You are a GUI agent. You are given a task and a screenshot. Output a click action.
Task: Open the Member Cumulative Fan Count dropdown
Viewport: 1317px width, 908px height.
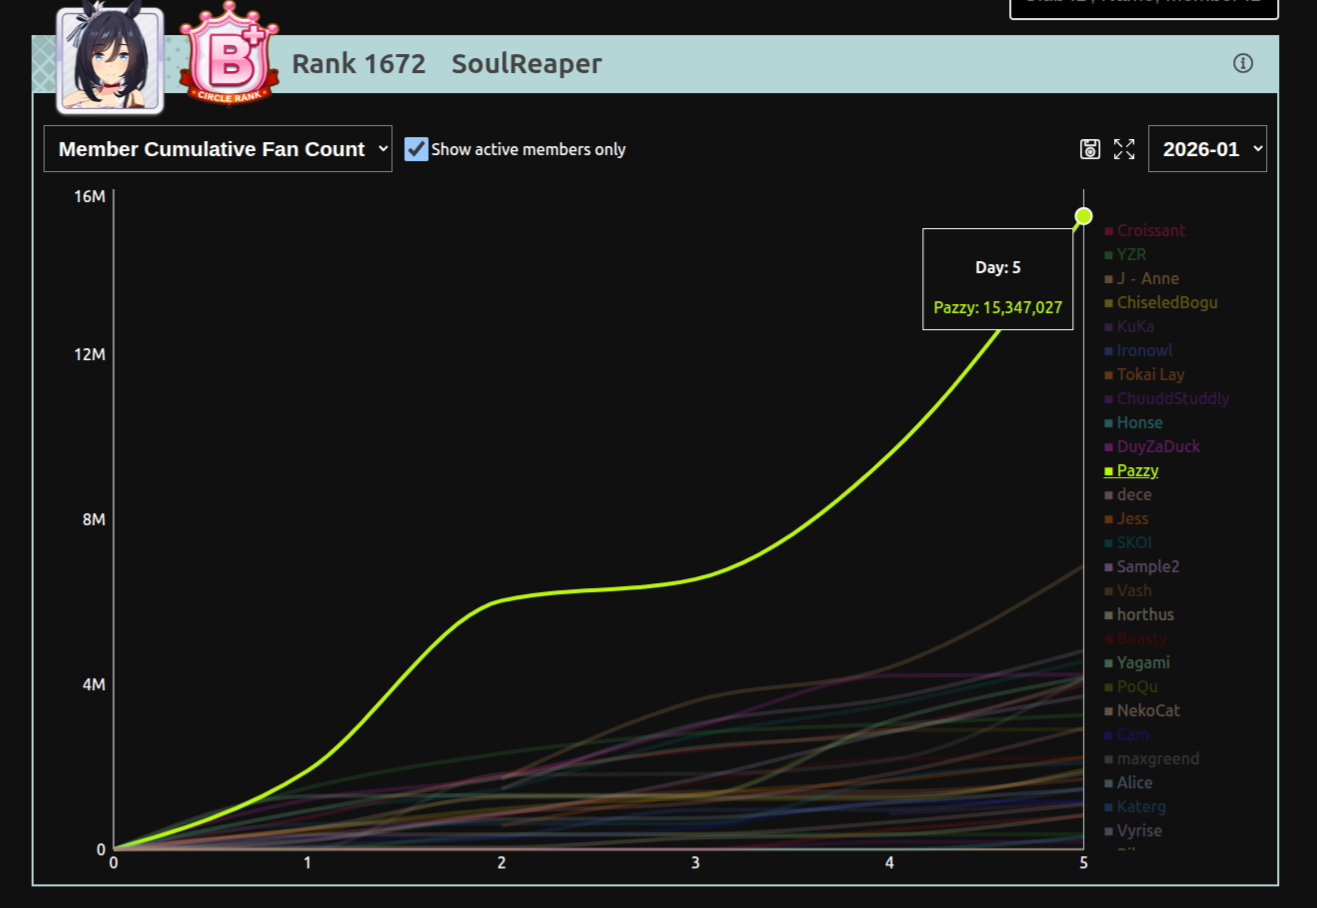pyautogui.click(x=218, y=149)
